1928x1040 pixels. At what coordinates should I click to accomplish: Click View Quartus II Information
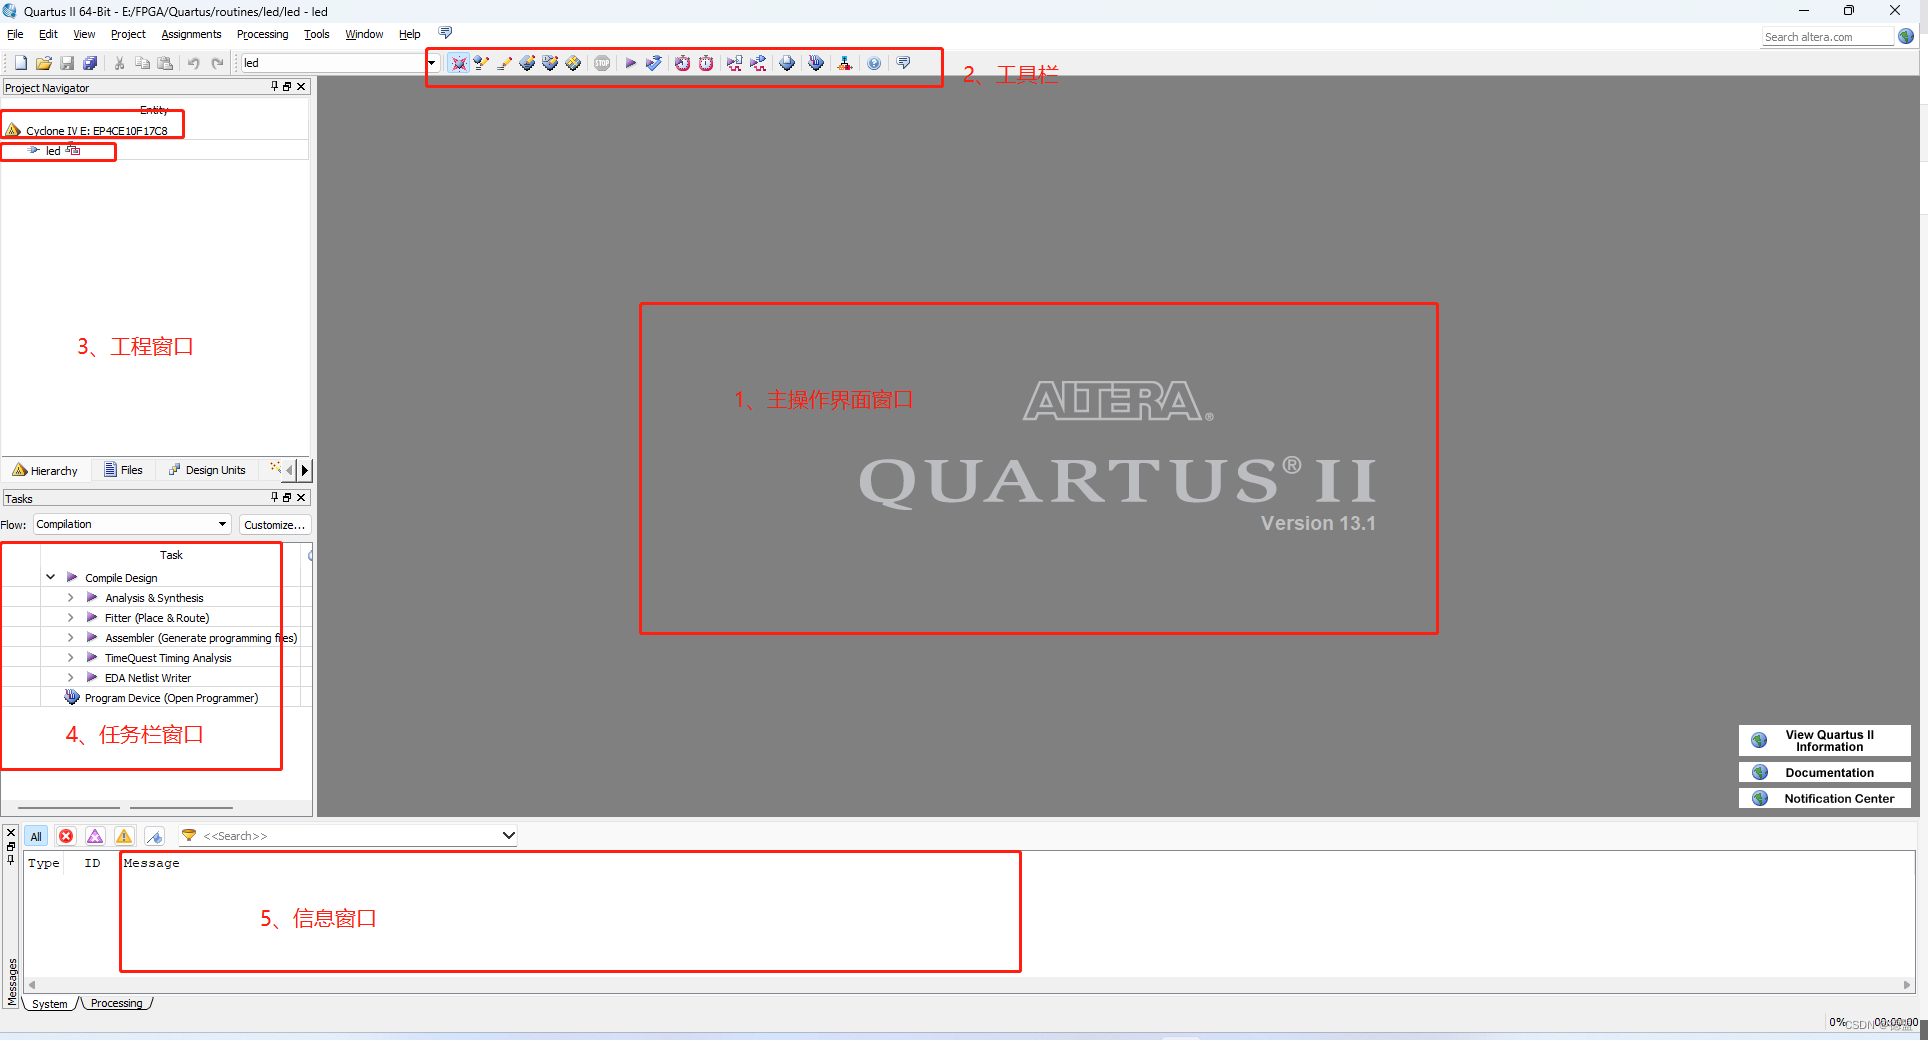pos(1824,740)
